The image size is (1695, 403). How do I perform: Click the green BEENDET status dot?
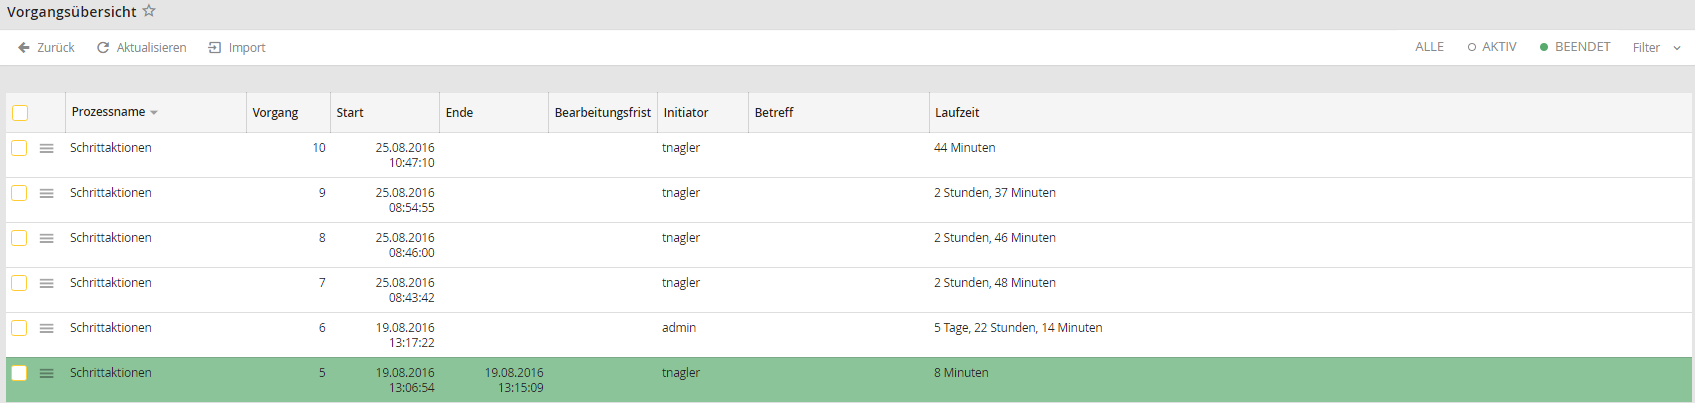(1544, 47)
